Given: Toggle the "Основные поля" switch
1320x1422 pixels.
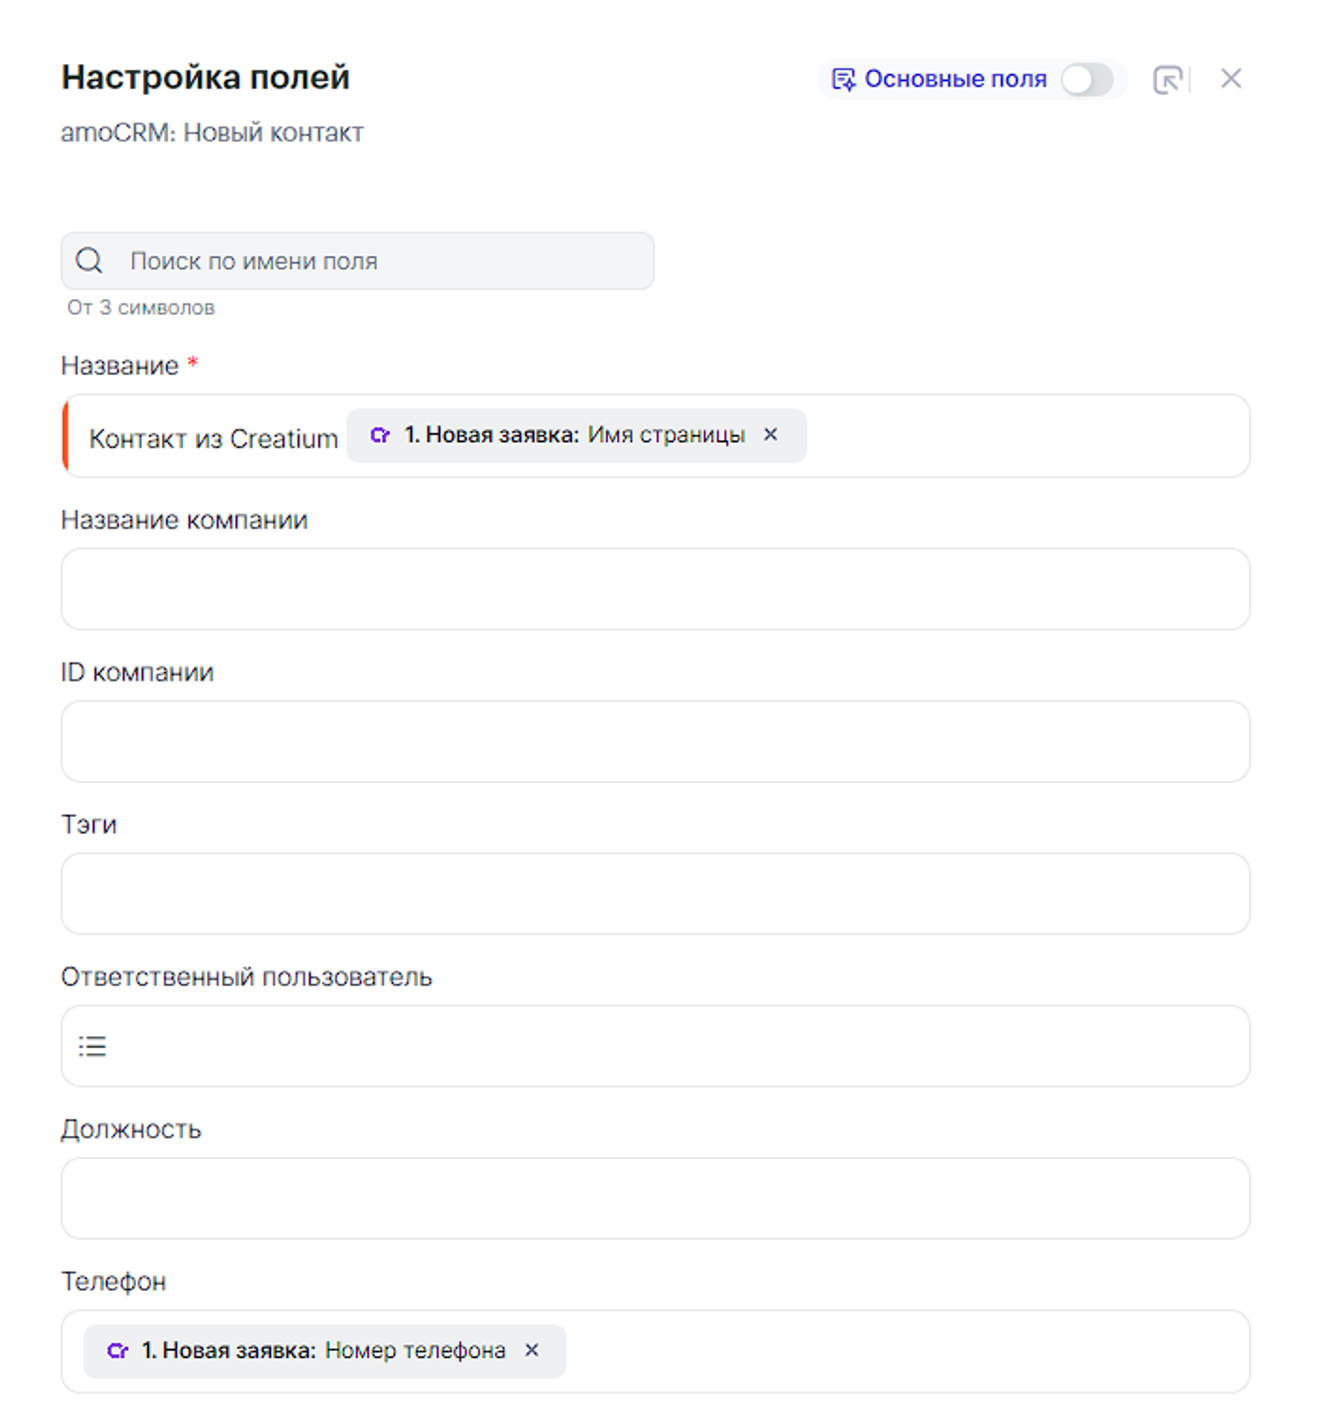Looking at the screenshot, I should 1087,79.
